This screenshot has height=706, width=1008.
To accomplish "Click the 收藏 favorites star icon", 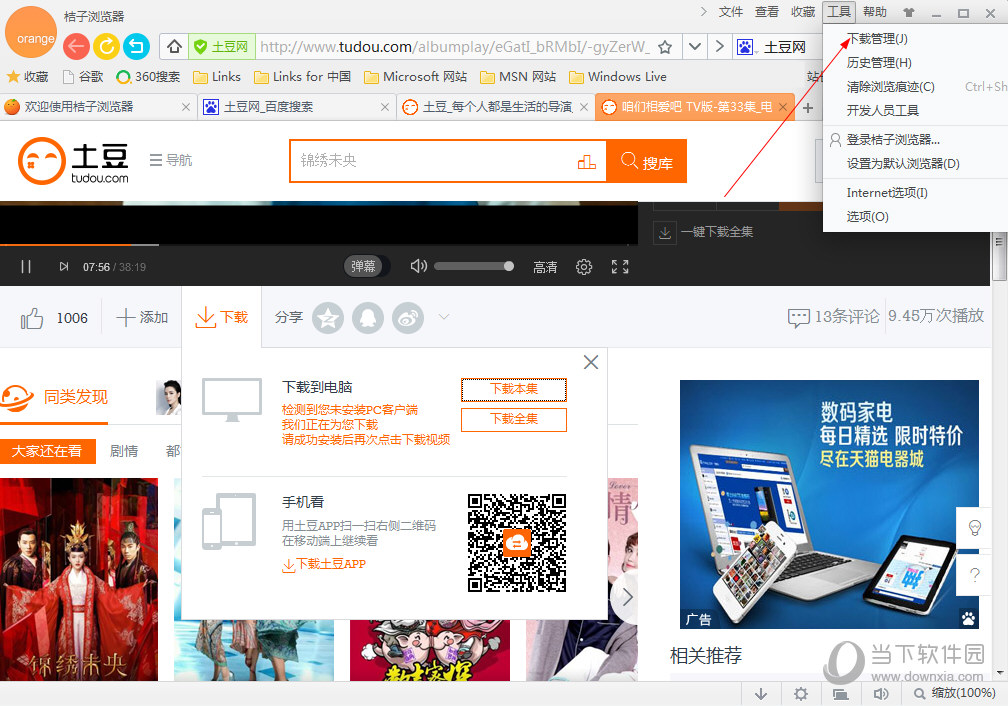I will tap(12, 76).
